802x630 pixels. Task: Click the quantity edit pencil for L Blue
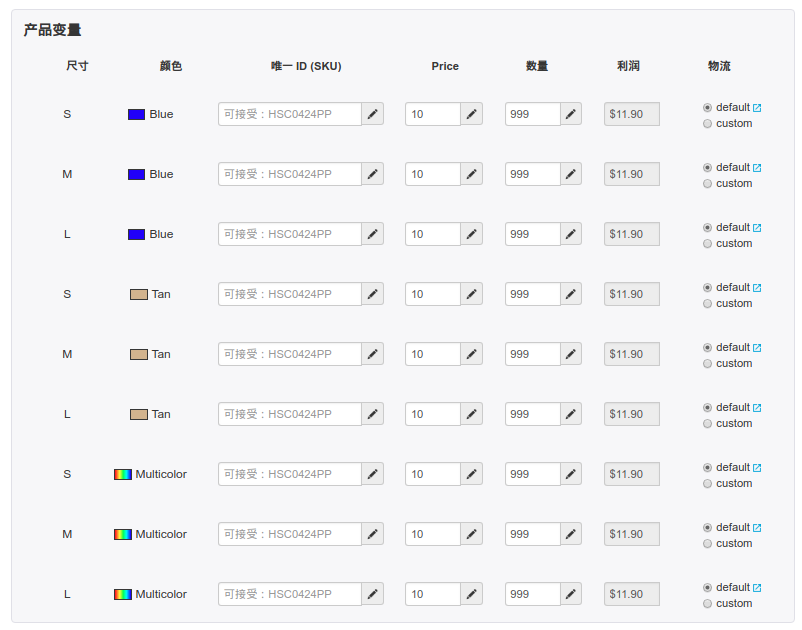coord(571,234)
